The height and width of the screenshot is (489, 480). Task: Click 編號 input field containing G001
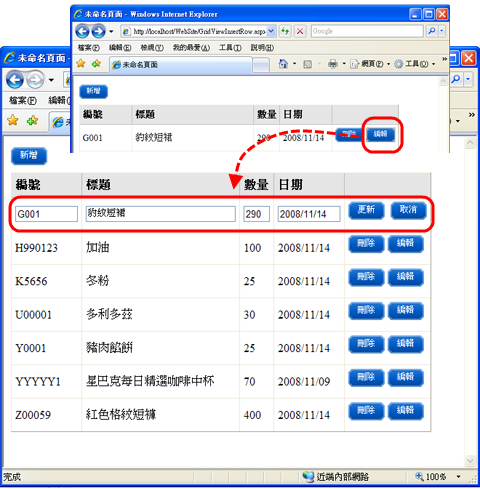(46, 214)
